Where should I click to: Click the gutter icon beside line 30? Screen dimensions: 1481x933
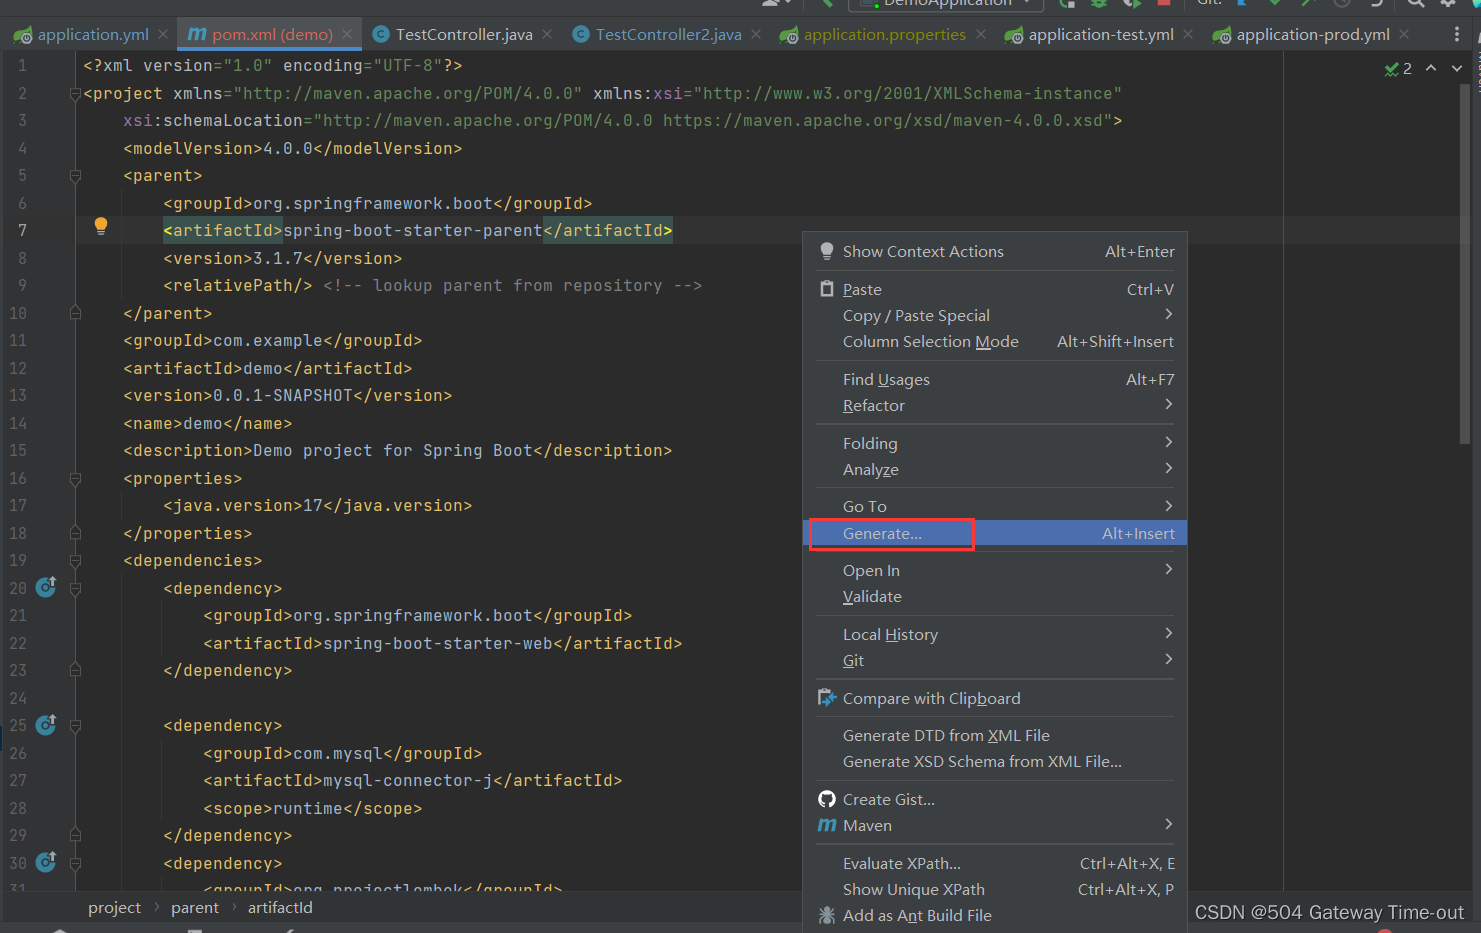coord(46,862)
